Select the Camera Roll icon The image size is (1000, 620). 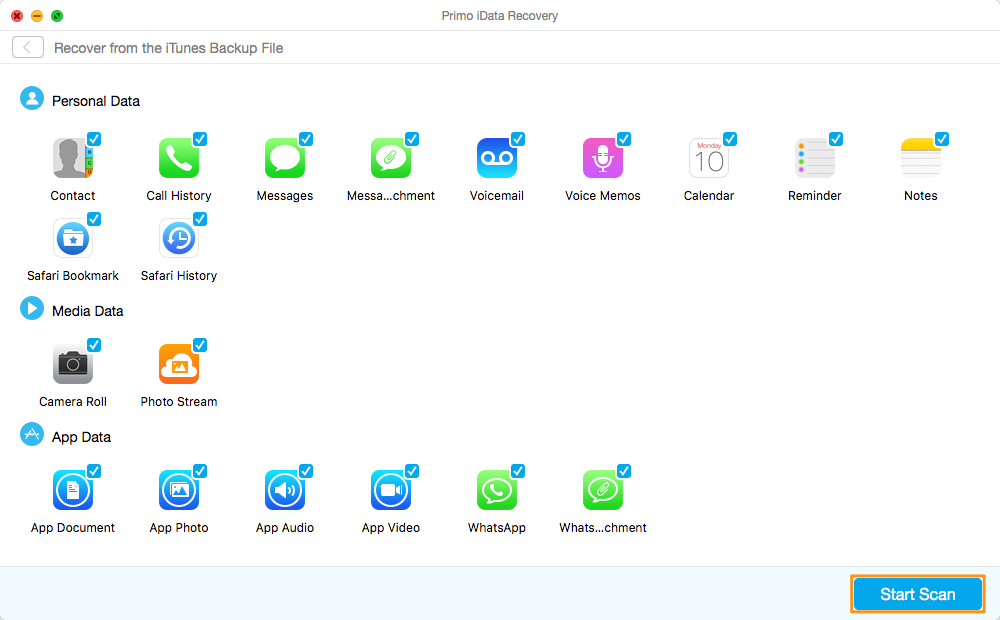pos(73,364)
